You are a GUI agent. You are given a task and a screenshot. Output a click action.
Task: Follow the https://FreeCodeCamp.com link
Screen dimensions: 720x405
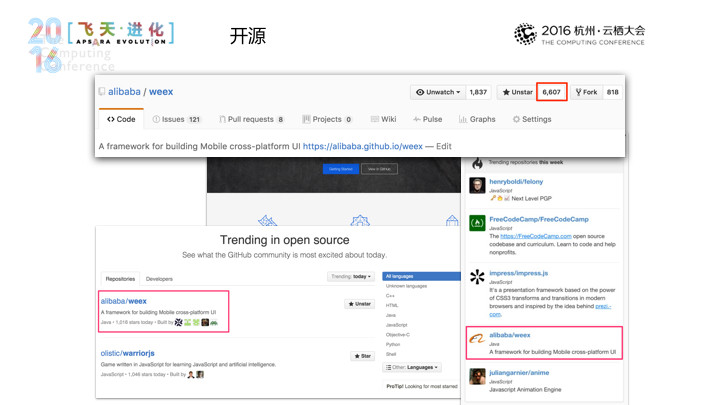[536, 236]
